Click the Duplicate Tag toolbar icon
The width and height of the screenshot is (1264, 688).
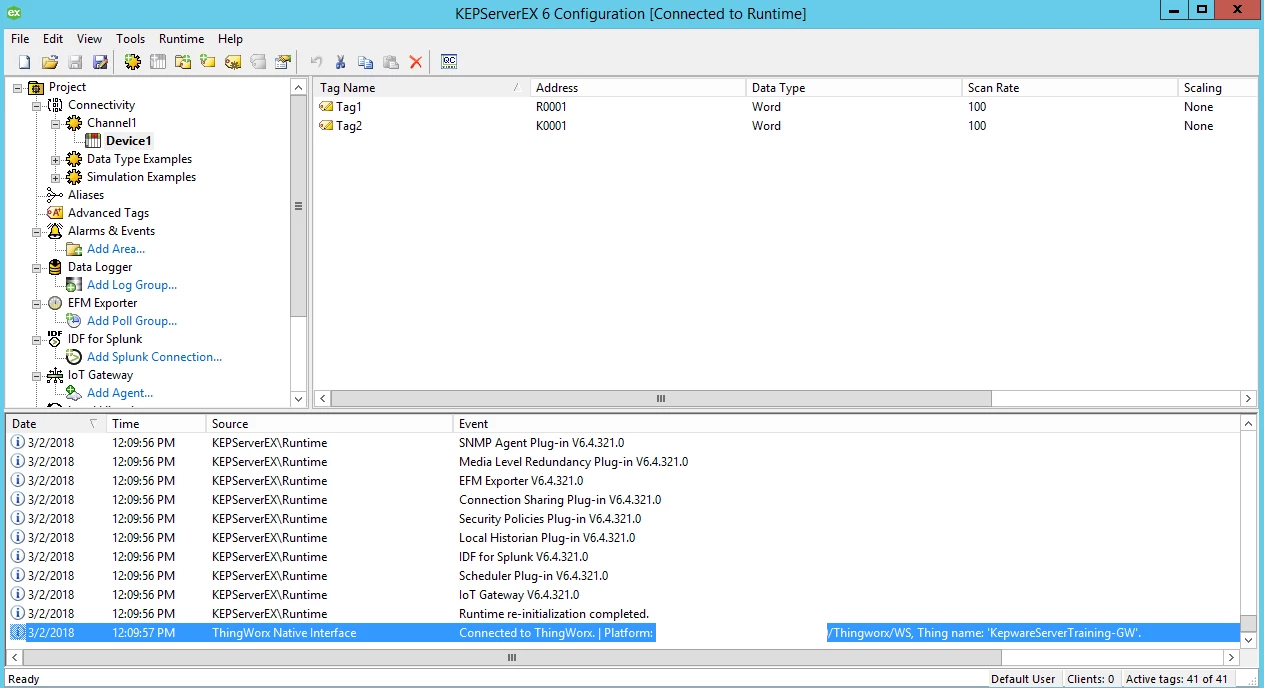(x=258, y=62)
